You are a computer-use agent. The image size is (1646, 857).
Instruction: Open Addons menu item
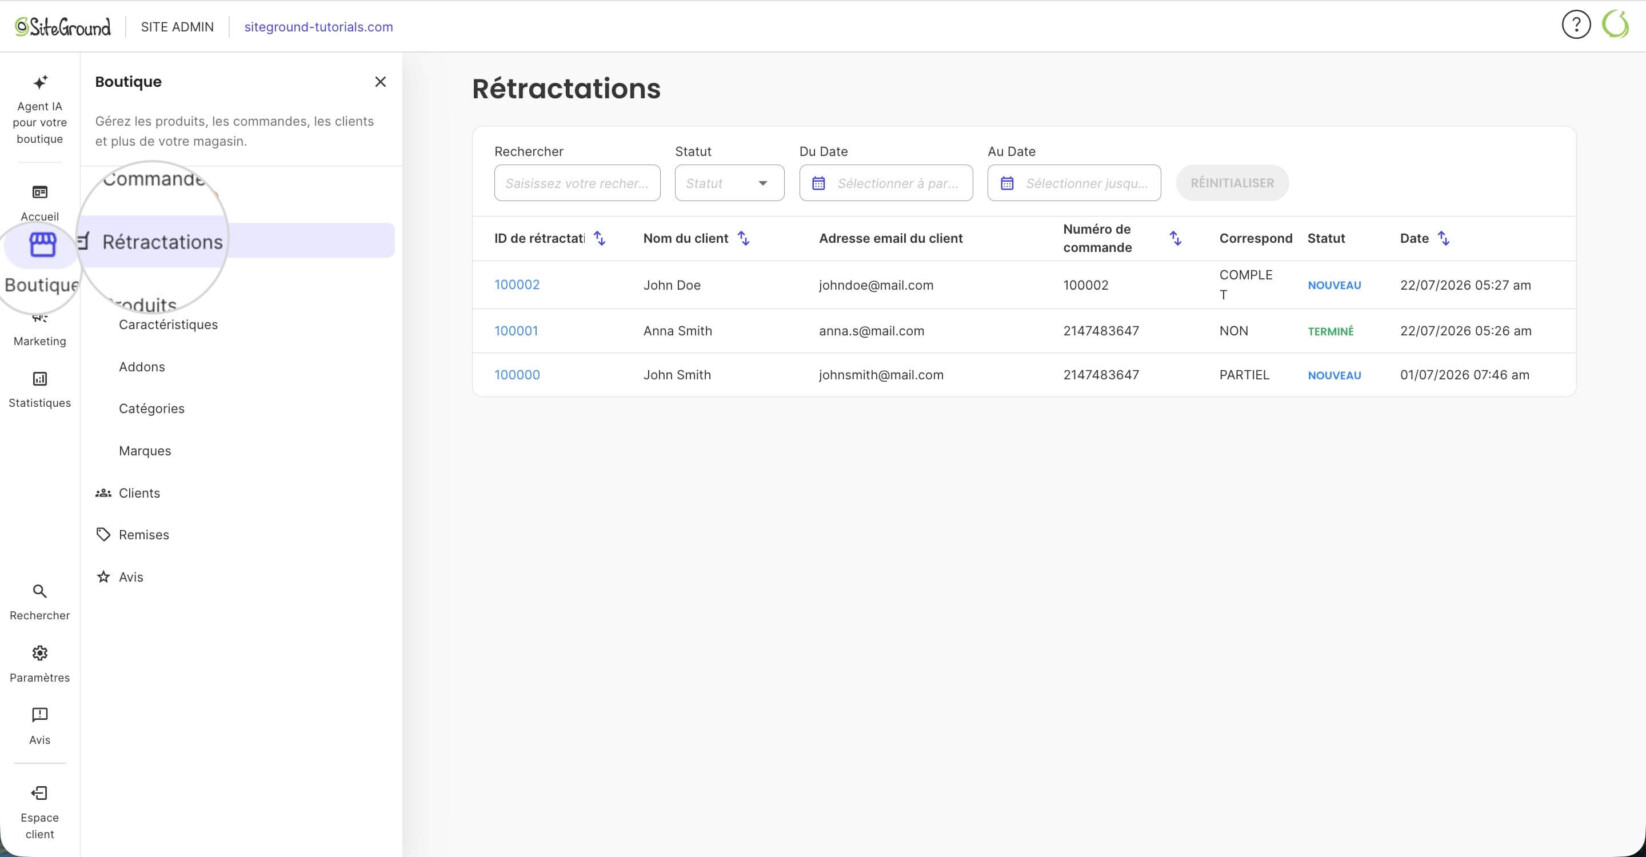(142, 367)
